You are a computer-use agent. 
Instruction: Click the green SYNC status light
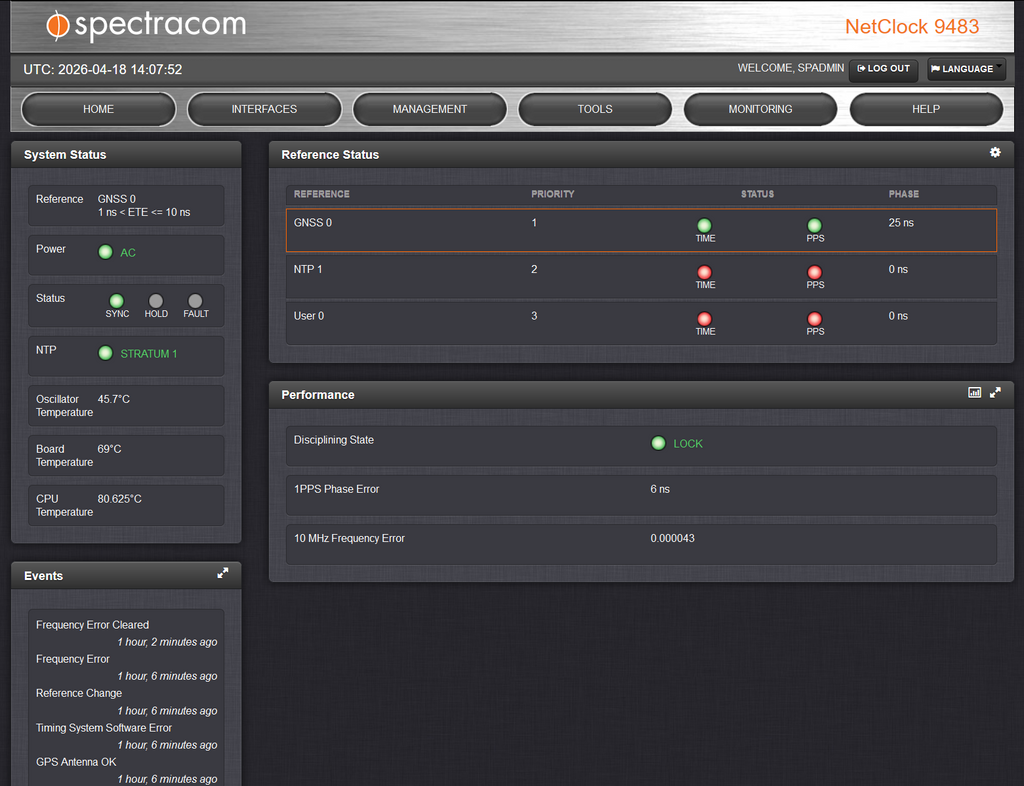pyautogui.click(x=117, y=300)
